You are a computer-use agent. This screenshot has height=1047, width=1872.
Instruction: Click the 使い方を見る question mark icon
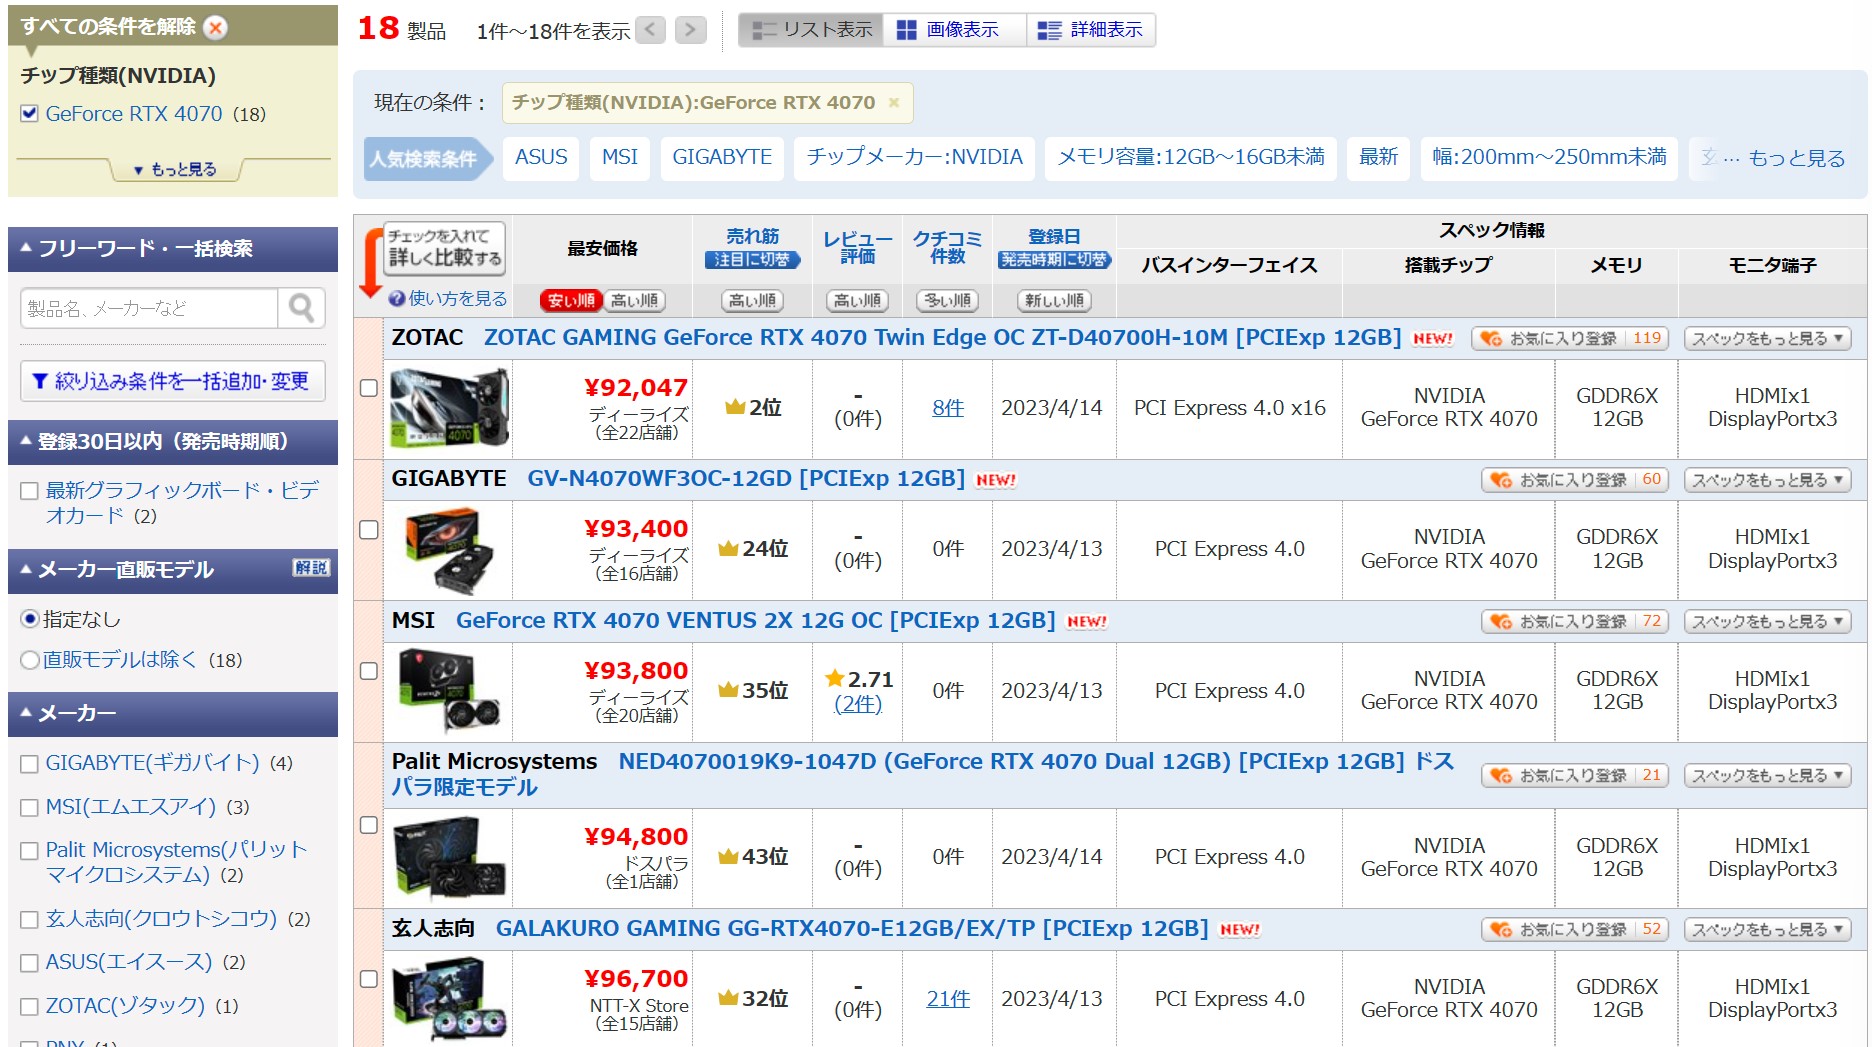pos(396,298)
